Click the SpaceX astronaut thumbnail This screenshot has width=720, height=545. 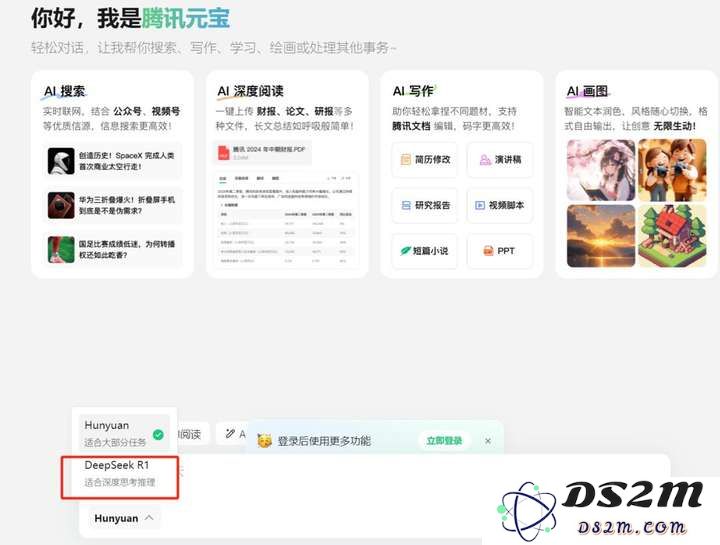click(61, 161)
